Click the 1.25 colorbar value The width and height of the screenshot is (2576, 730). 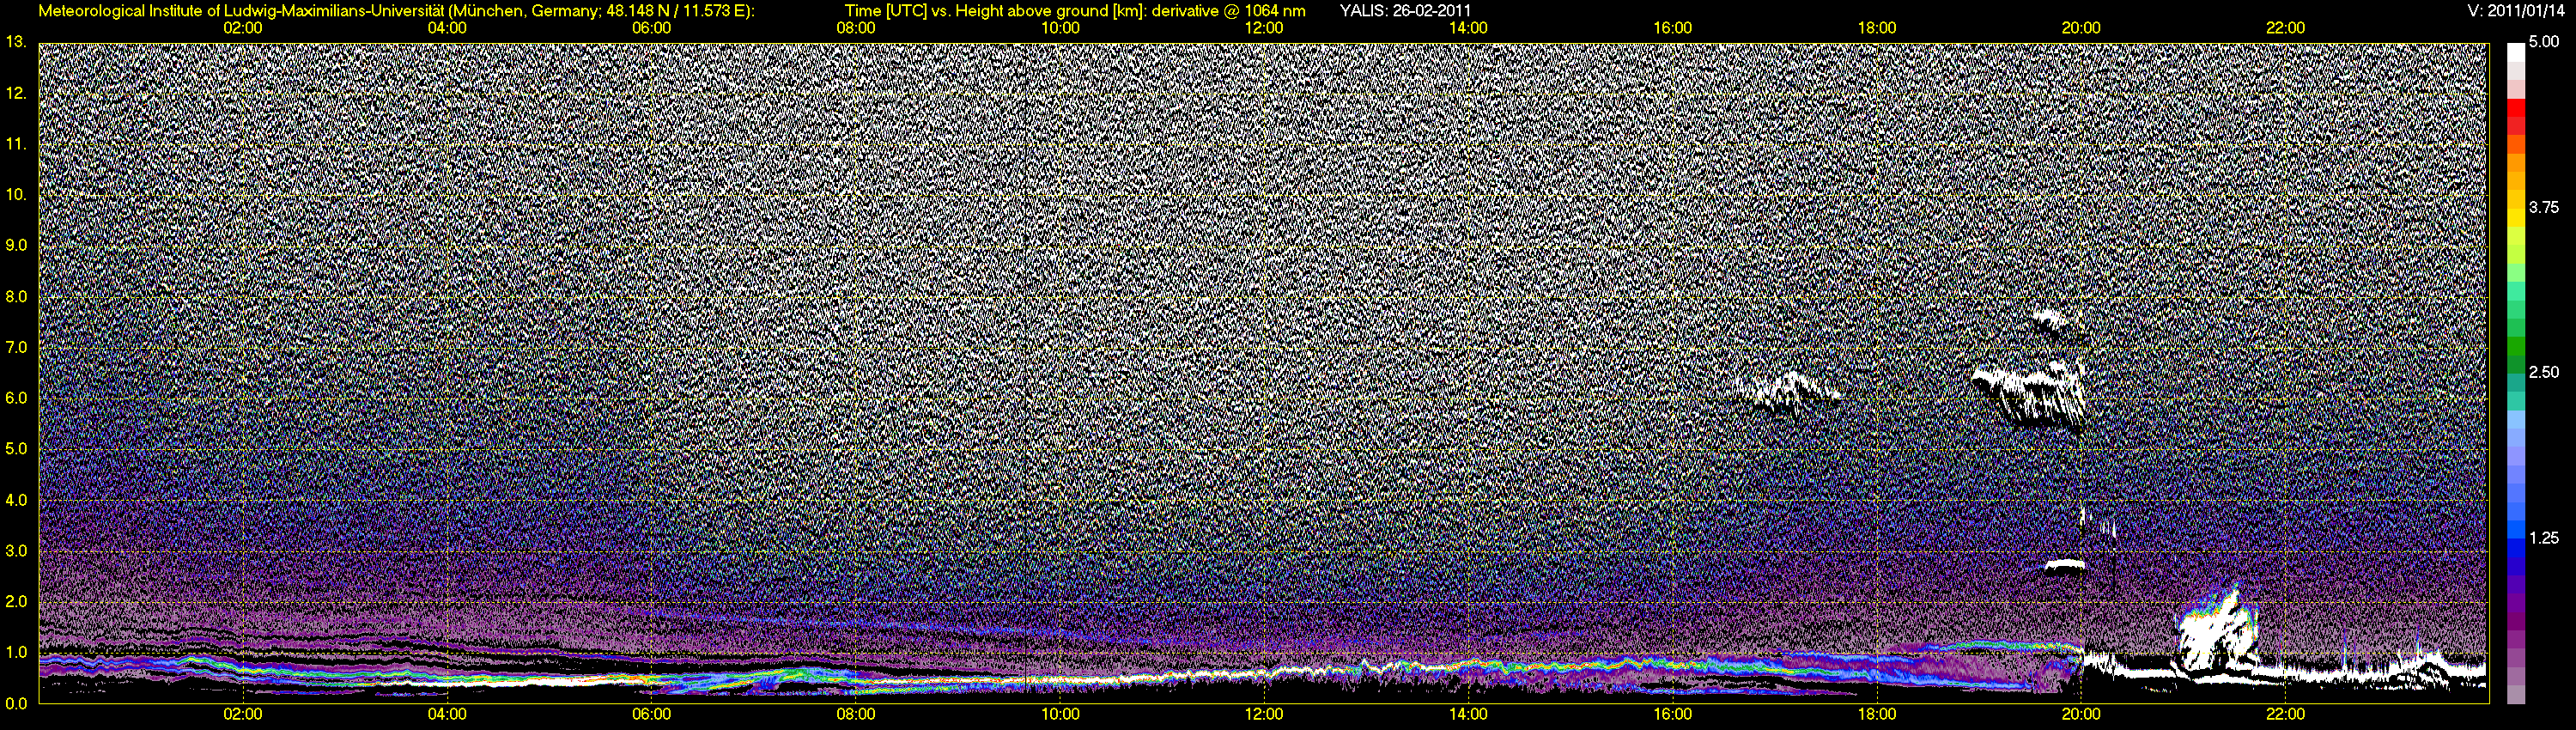tap(2544, 538)
